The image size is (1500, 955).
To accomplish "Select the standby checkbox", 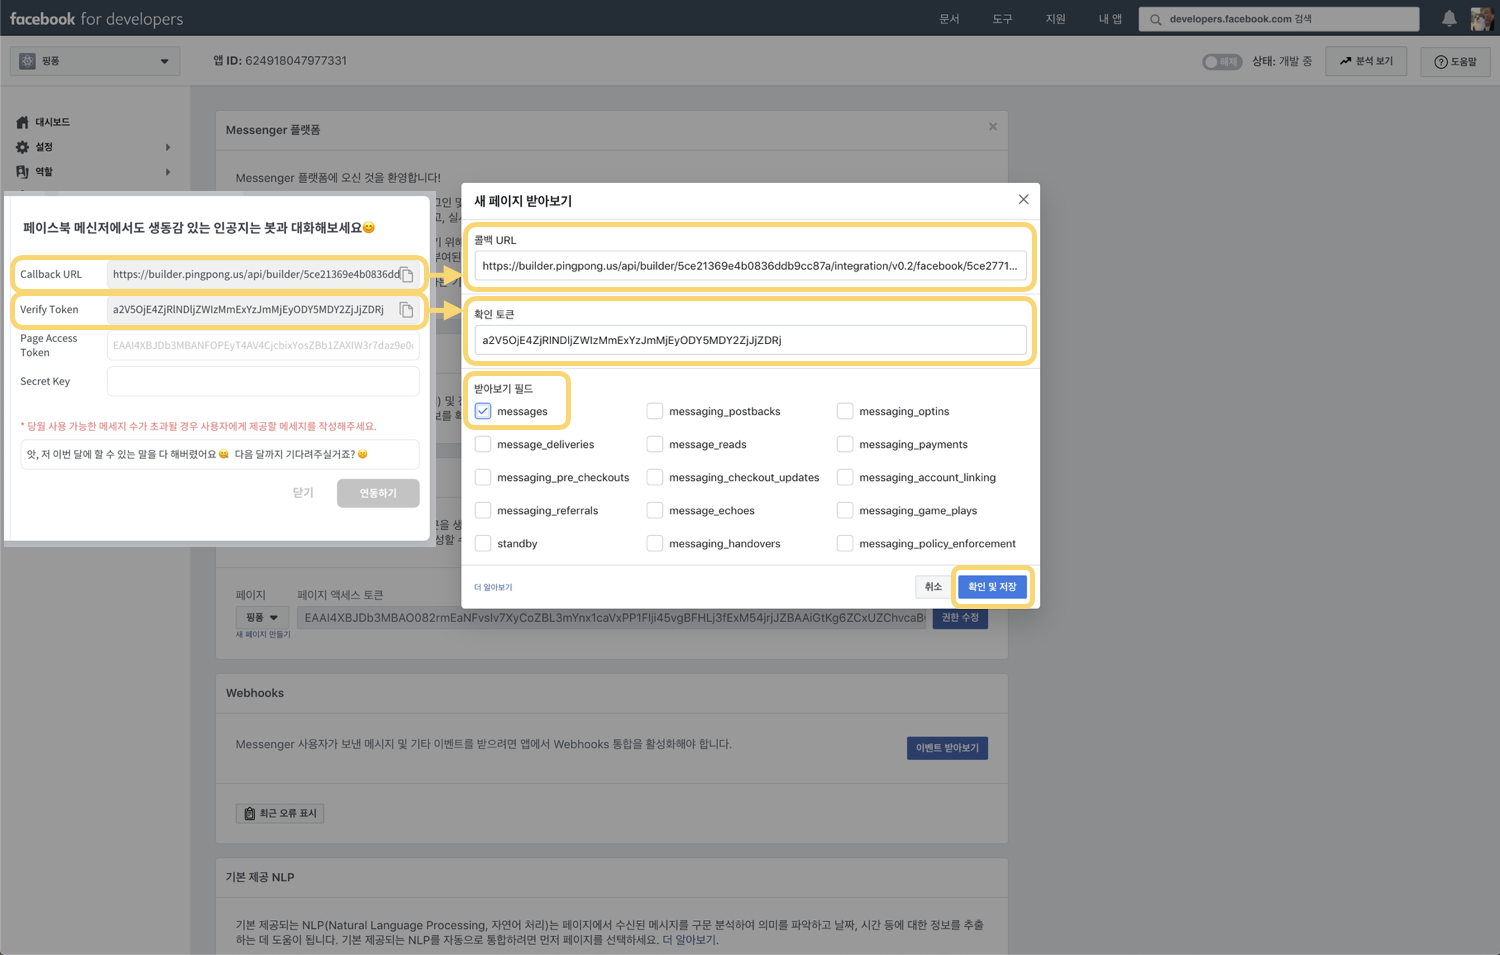I will coord(483,543).
